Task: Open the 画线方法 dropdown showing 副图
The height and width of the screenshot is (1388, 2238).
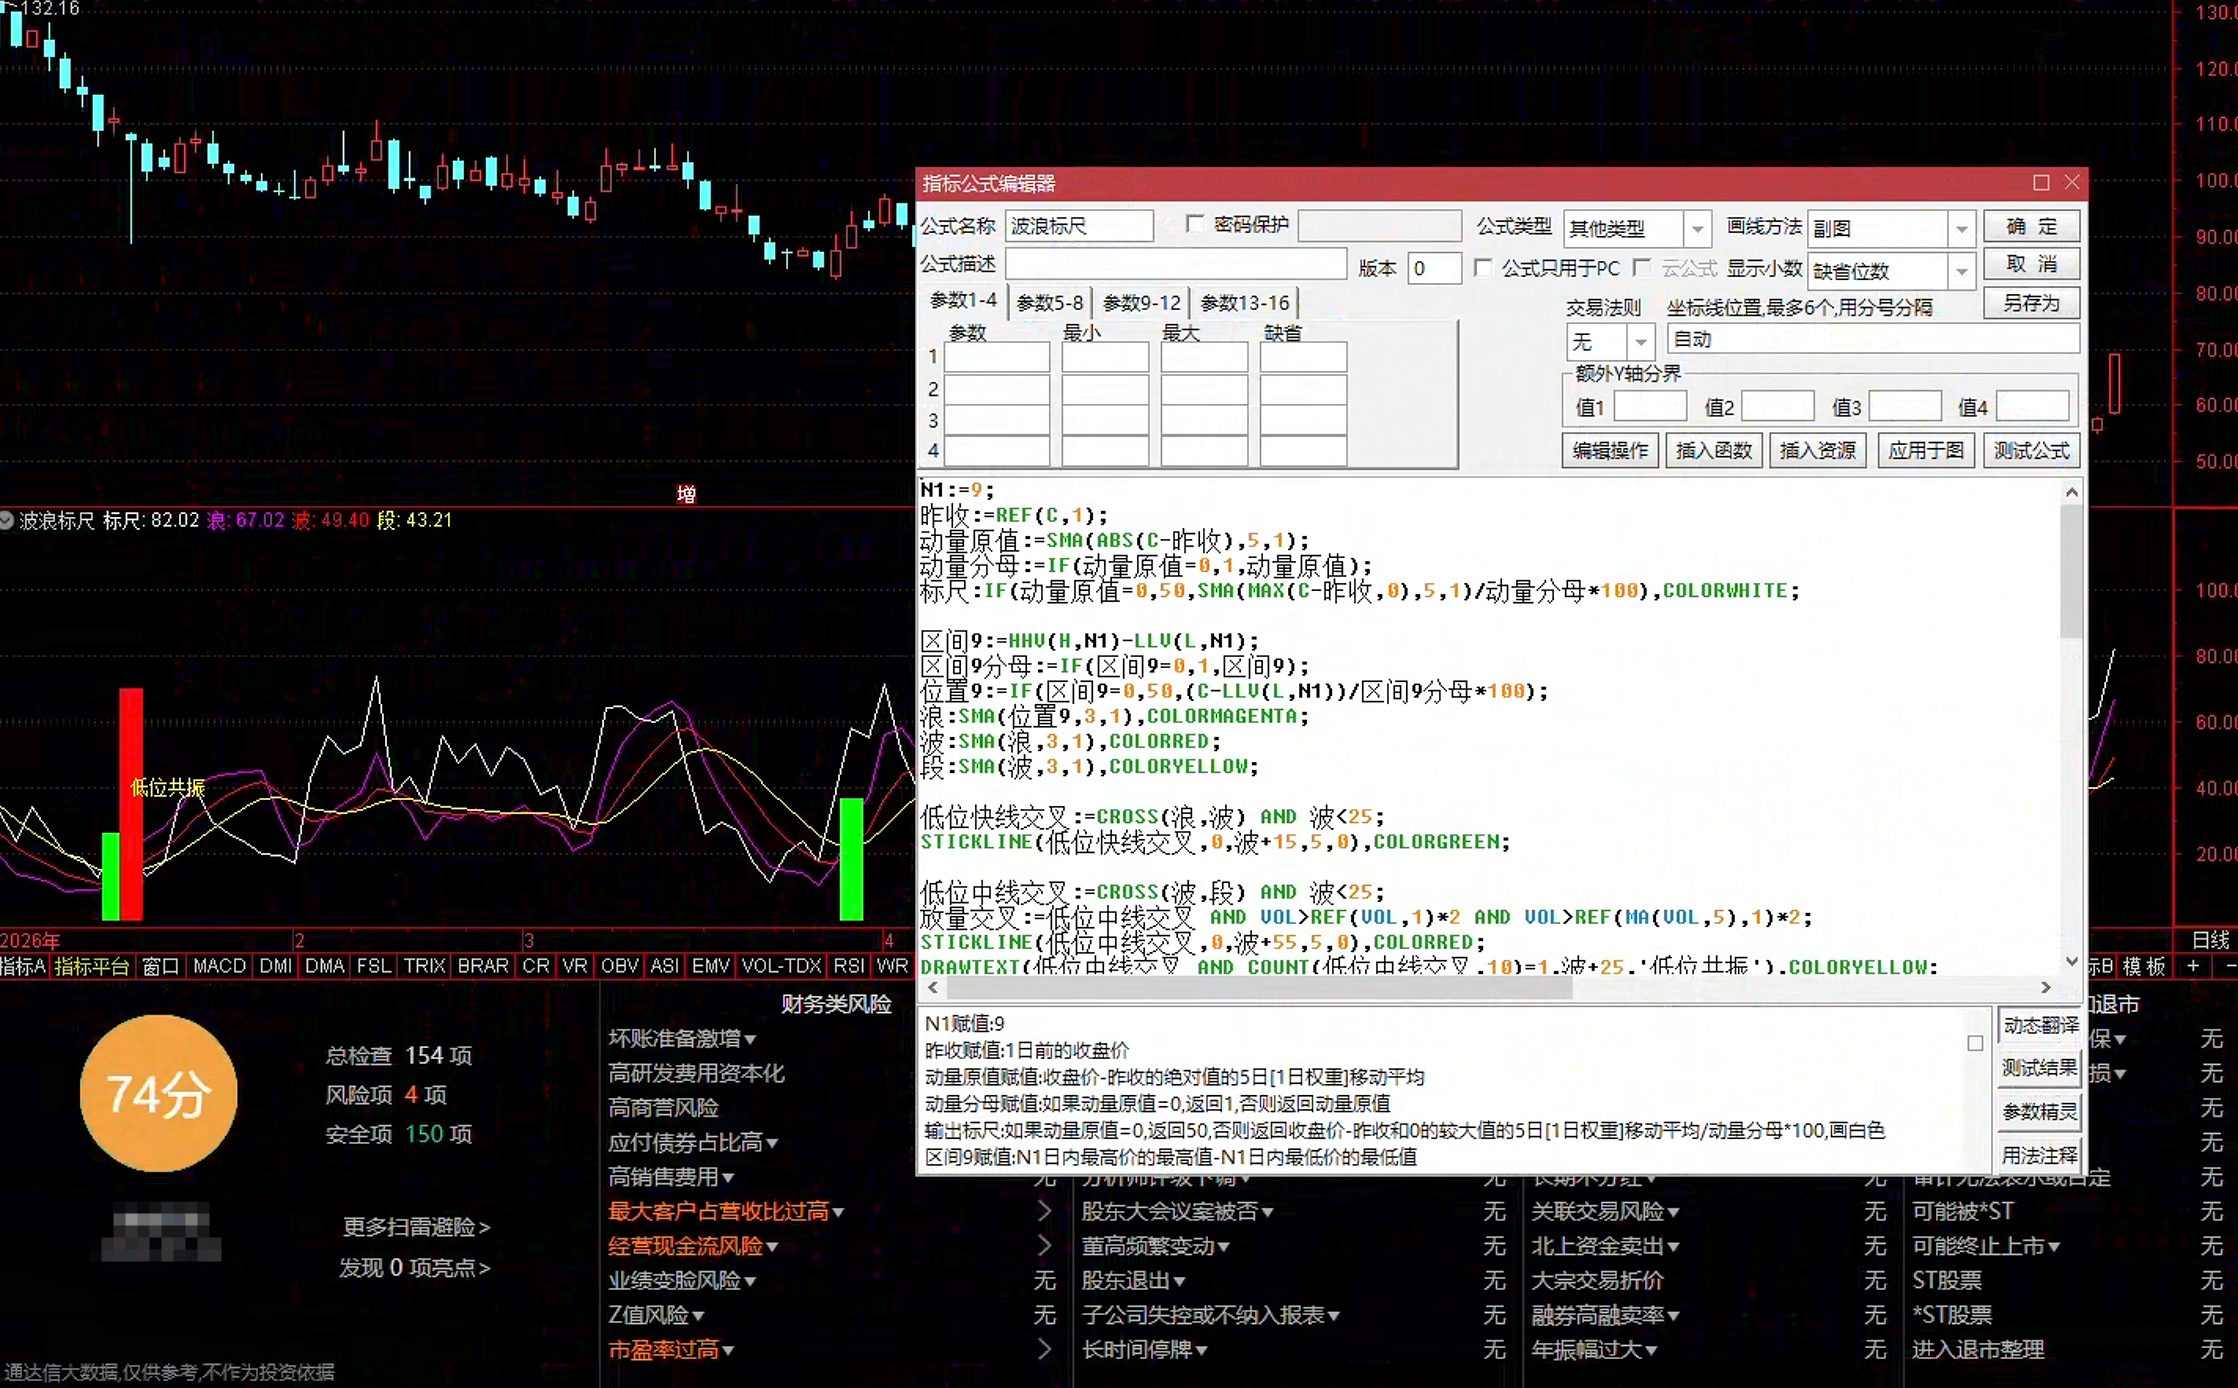Action: [x=1961, y=229]
